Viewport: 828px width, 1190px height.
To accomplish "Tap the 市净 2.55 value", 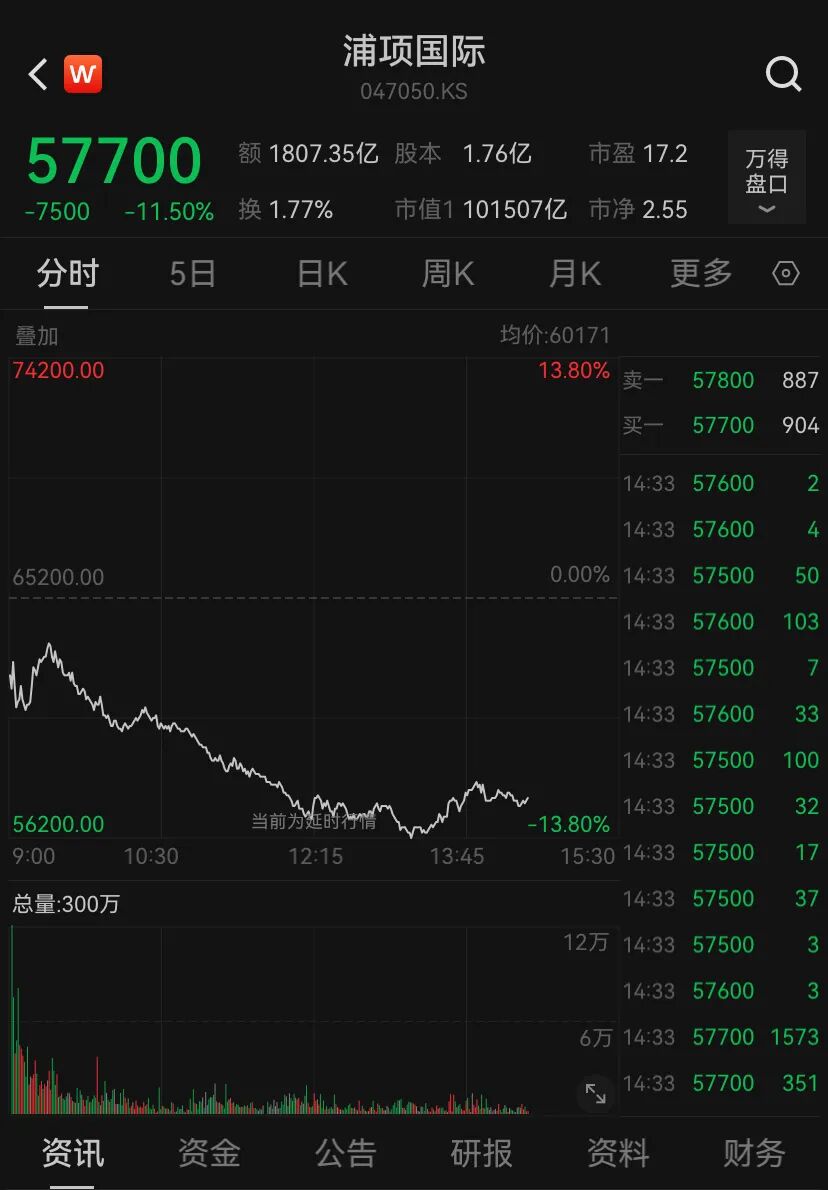I will tap(638, 209).
